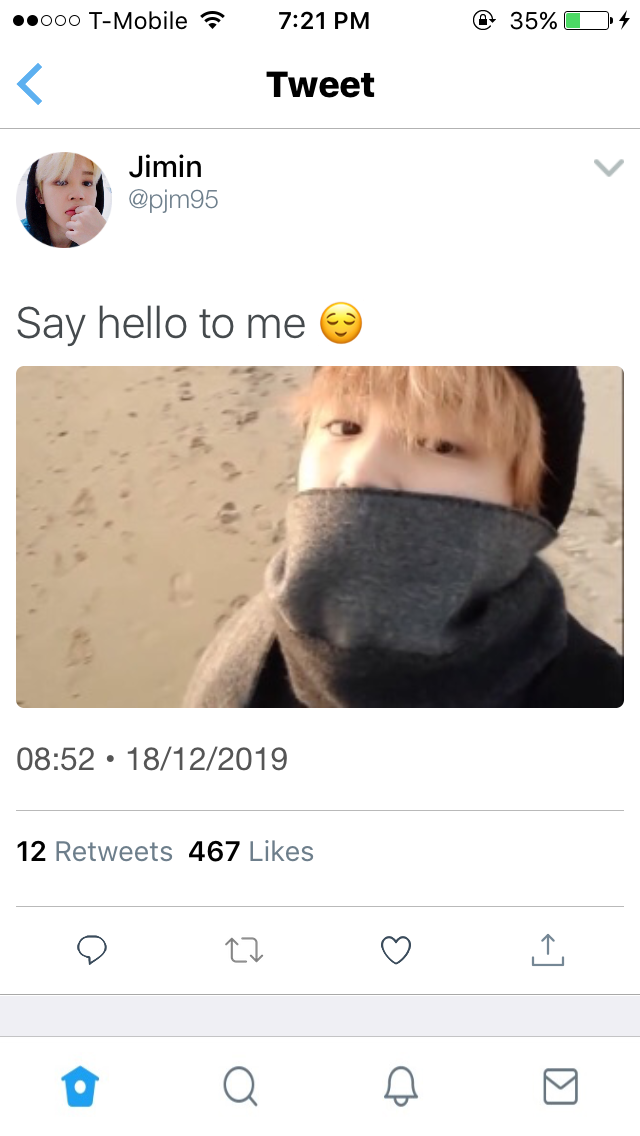View the 467 Likes list
The height and width of the screenshot is (1136, 640).
pos(251,852)
